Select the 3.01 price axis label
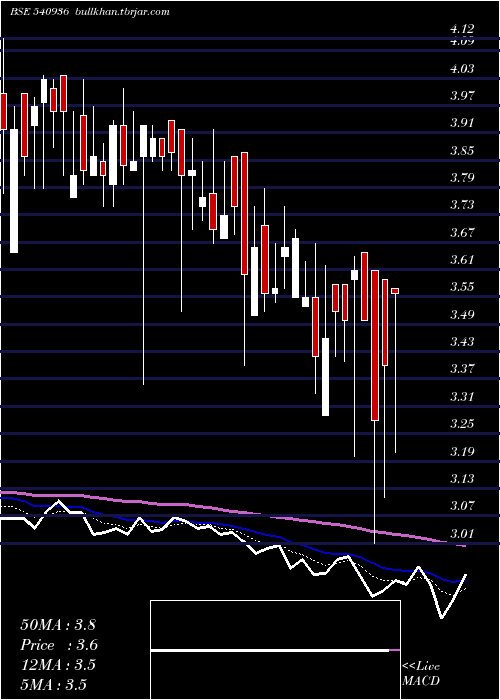Image resolution: width=500 pixels, height=700 pixels. pyautogui.click(x=462, y=533)
